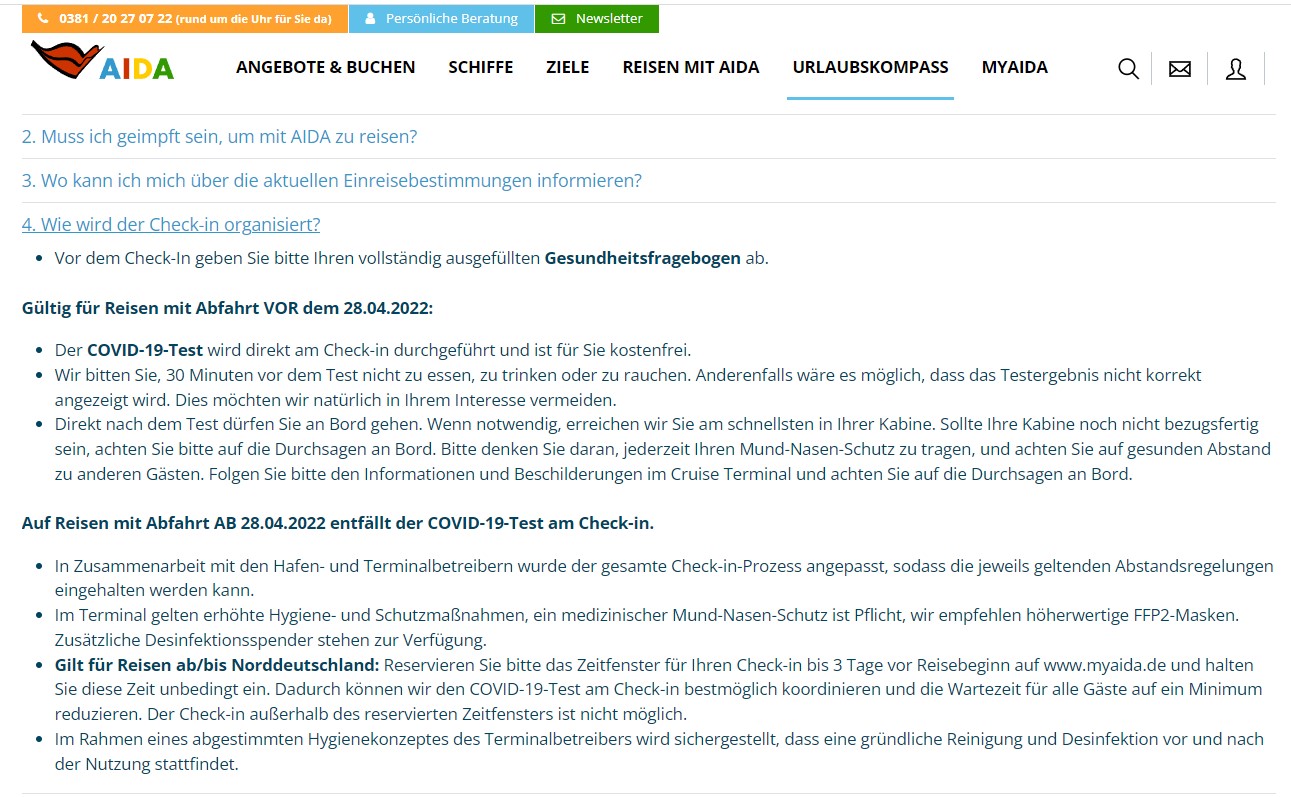The height and width of the screenshot is (797, 1291).
Task: Click the AIDA logo
Action: coord(102,62)
